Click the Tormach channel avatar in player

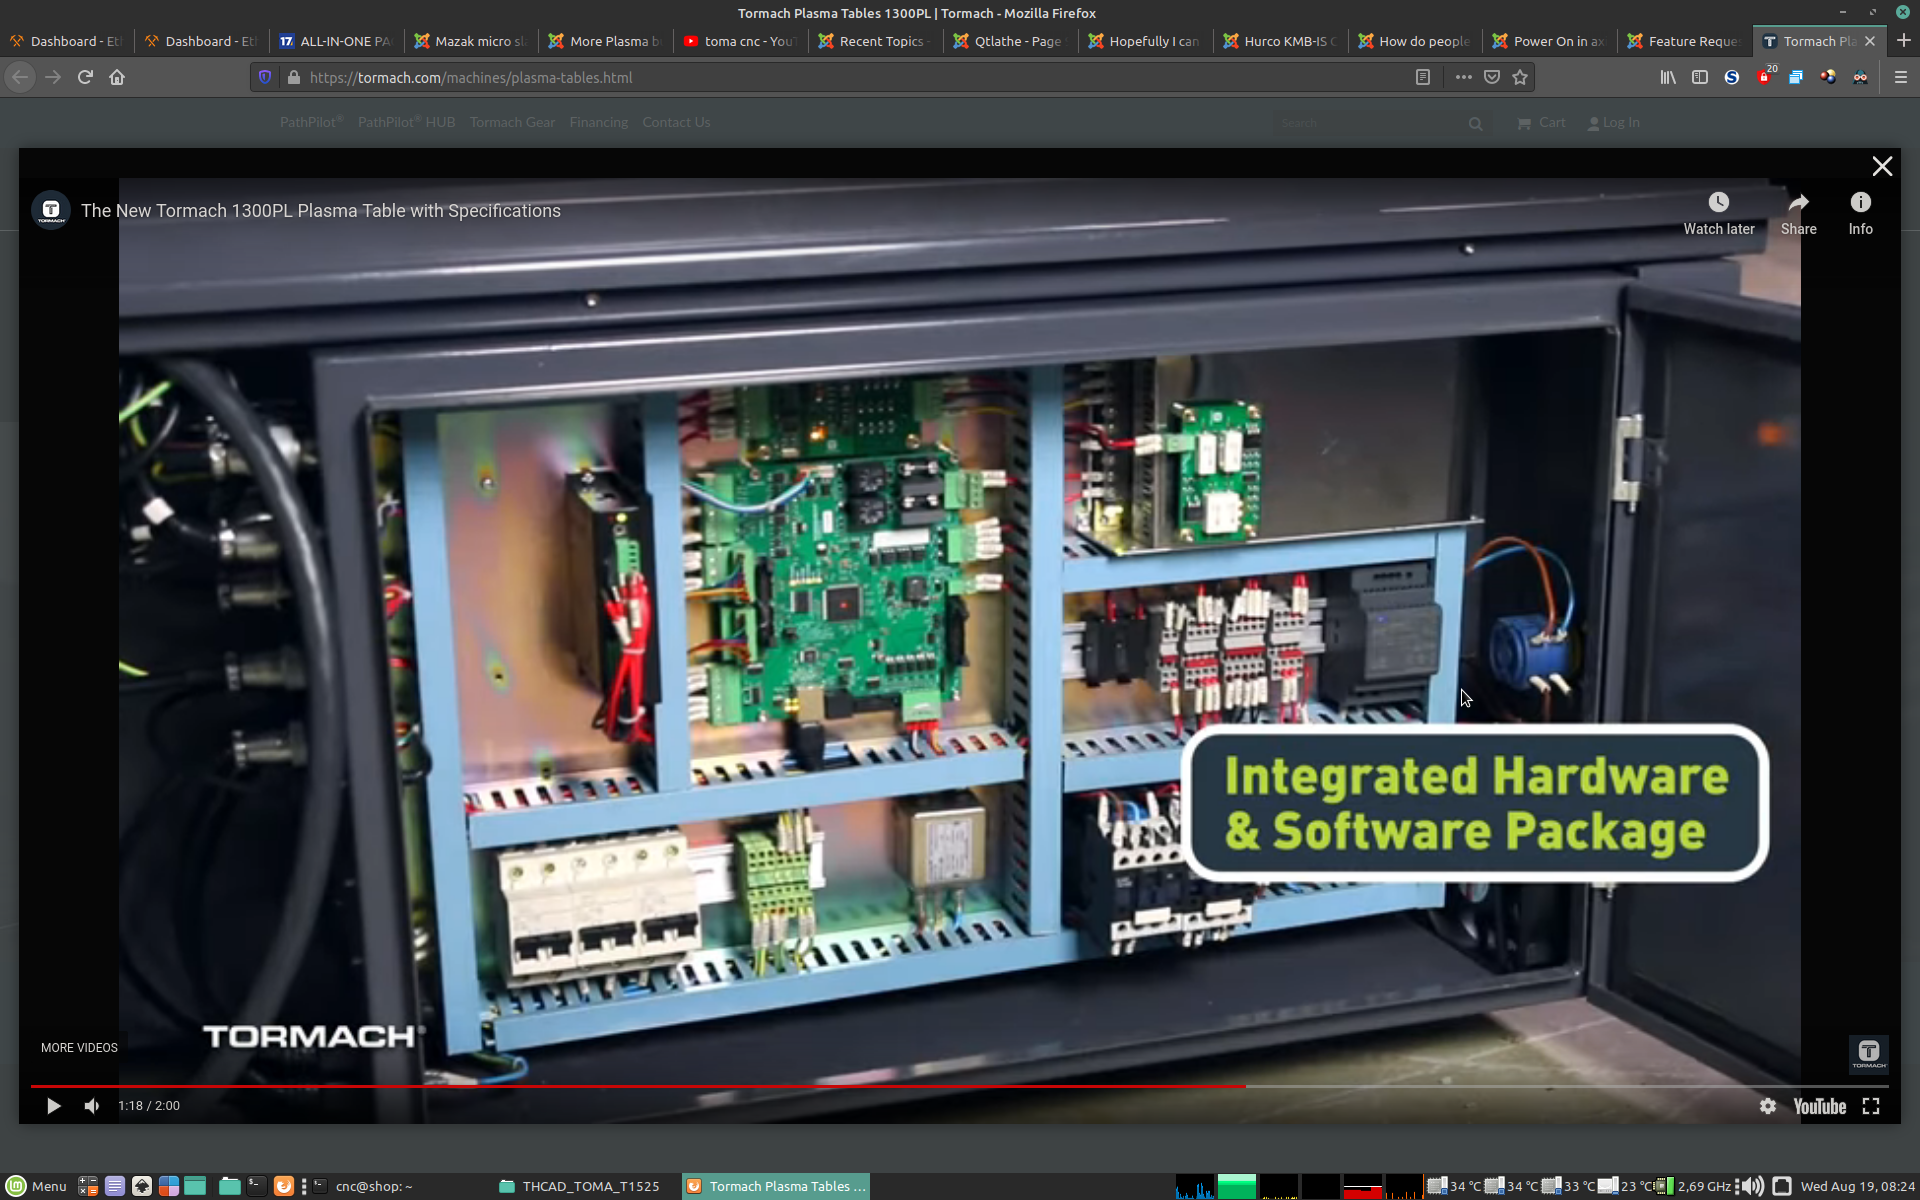tap(51, 210)
